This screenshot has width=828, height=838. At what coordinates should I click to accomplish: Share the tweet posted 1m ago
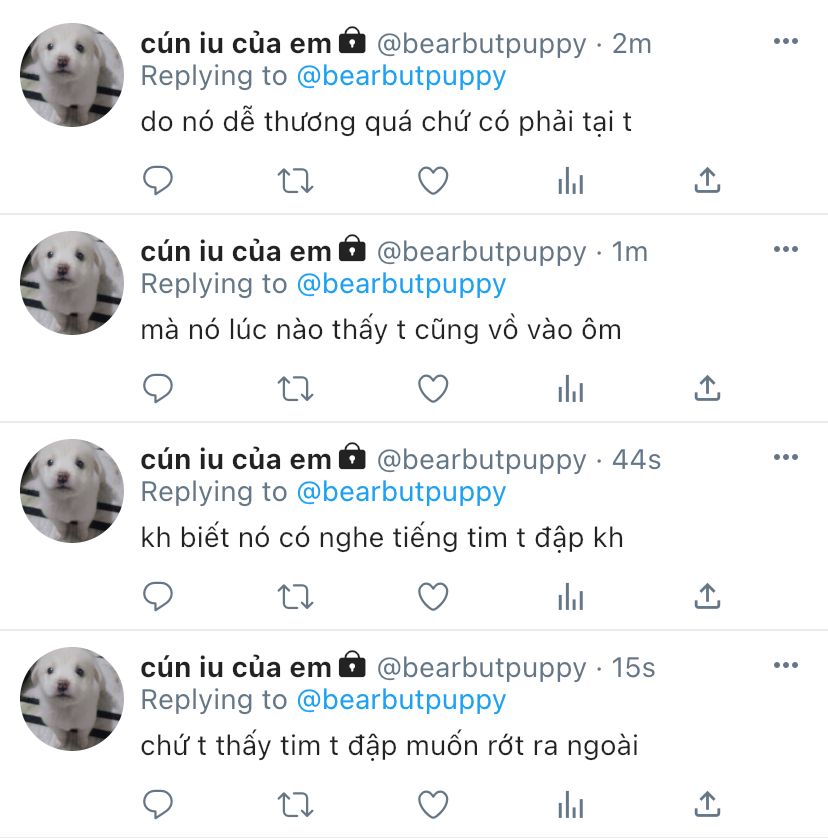tap(707, 388)
